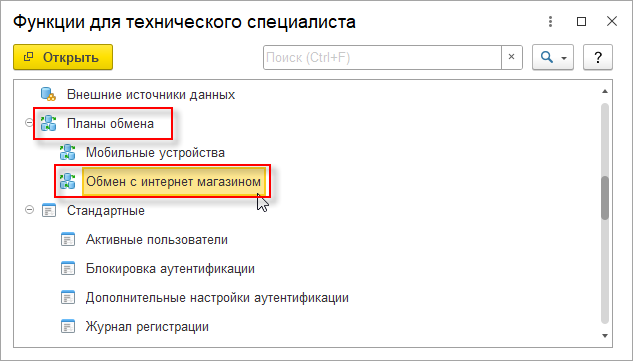Focus the Поиск (Ctrl+F) search field
Screen dimensions: 633x361
pyautogui.click(x=382, y=57)
